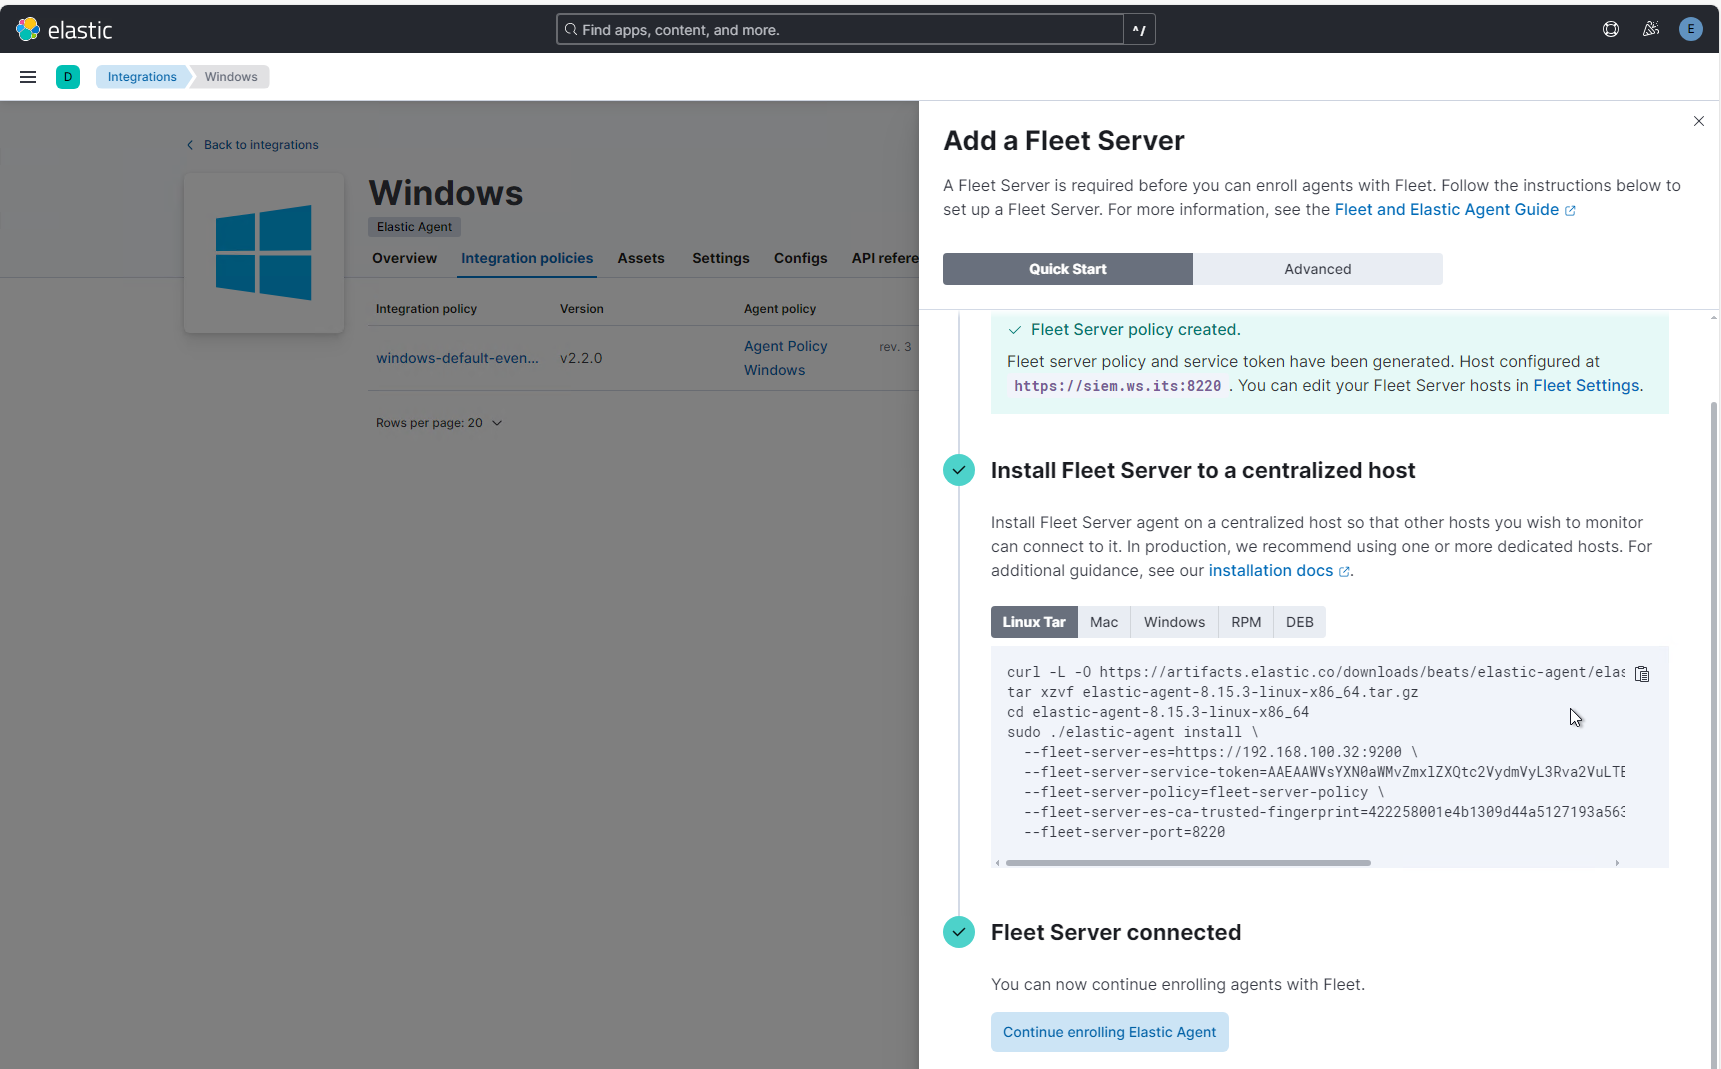Click the v2.2.0 version cell
Viewport: 1721px width, 1069px height.
click(581, 358)
